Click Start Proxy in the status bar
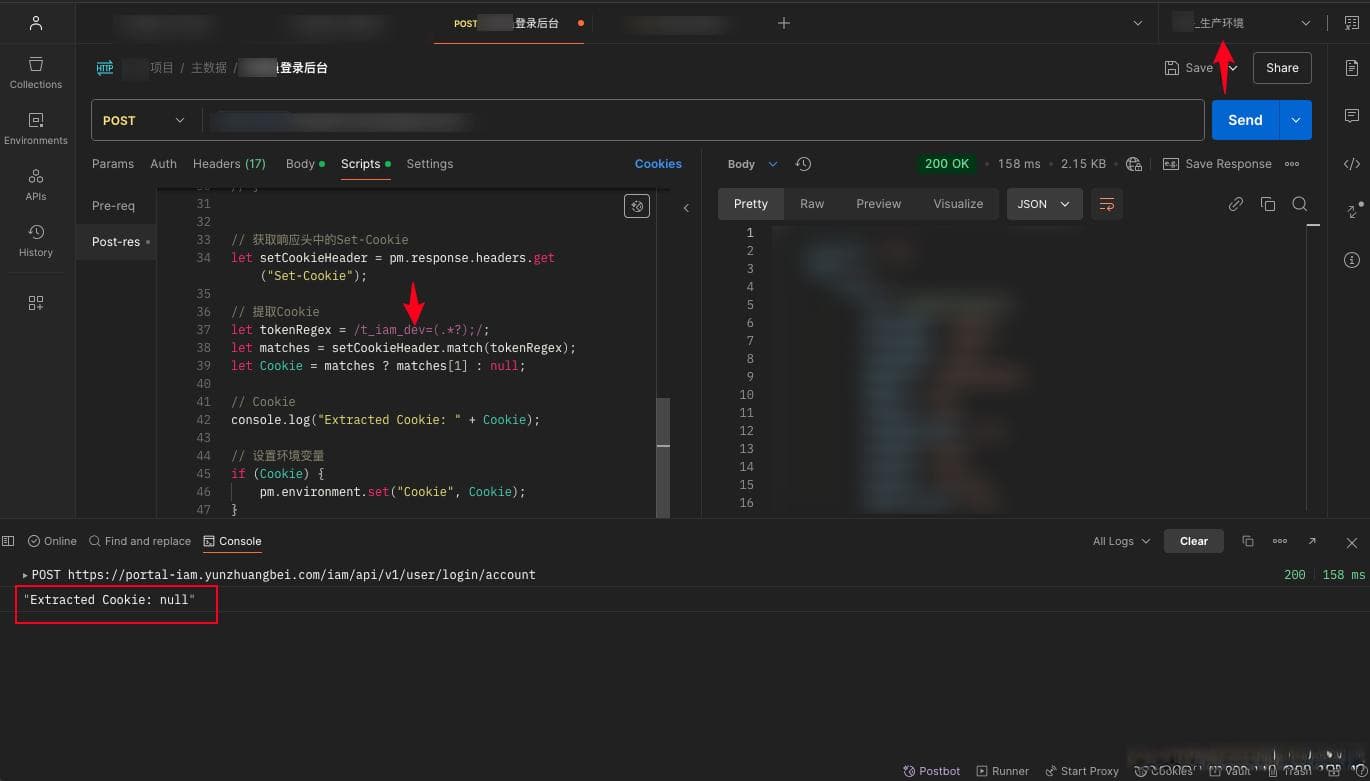Image resolution: width=1370 pixels, height=781 pixels. (1082, 771)
